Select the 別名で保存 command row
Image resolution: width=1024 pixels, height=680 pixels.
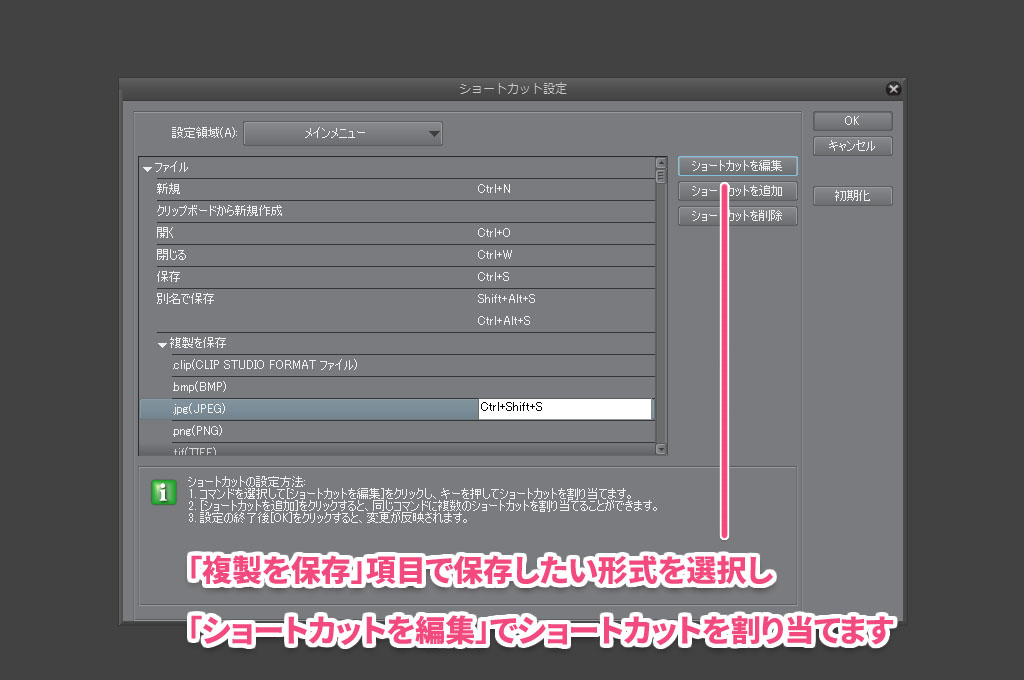tap(300, 299)
